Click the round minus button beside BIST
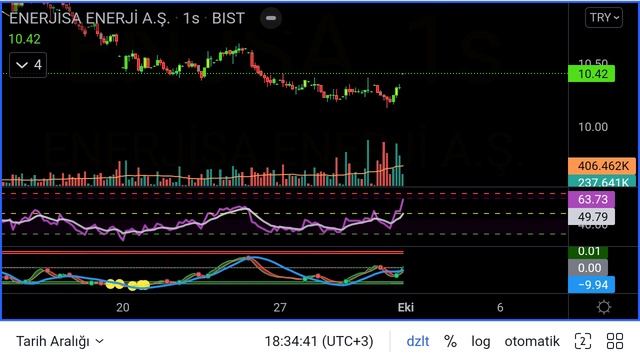 (x=271, y=18)
